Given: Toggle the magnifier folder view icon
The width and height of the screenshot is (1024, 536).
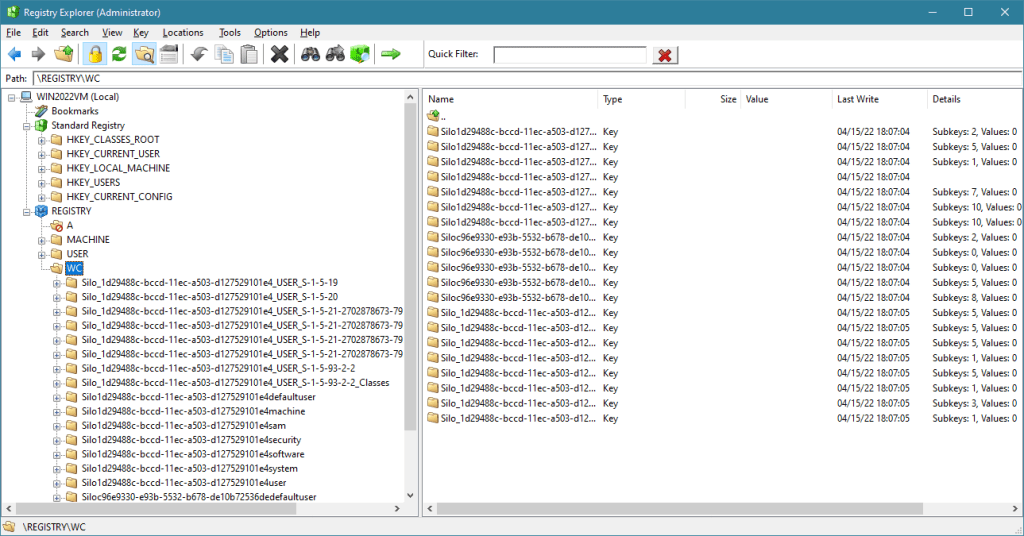Looking at the screenshot, I should (x=144, y=54).
